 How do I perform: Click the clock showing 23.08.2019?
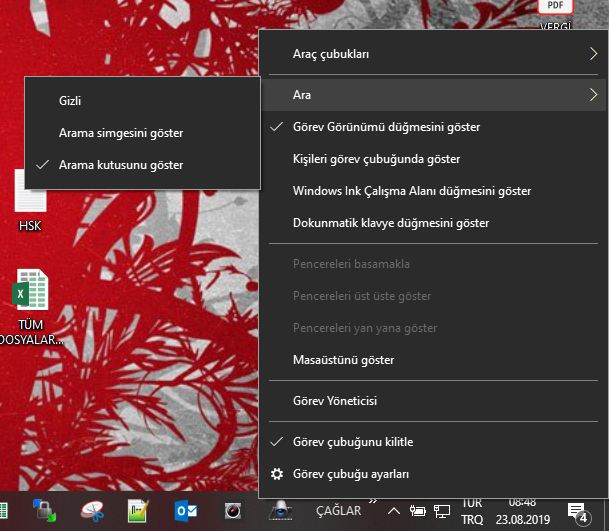tap(522, 511)
